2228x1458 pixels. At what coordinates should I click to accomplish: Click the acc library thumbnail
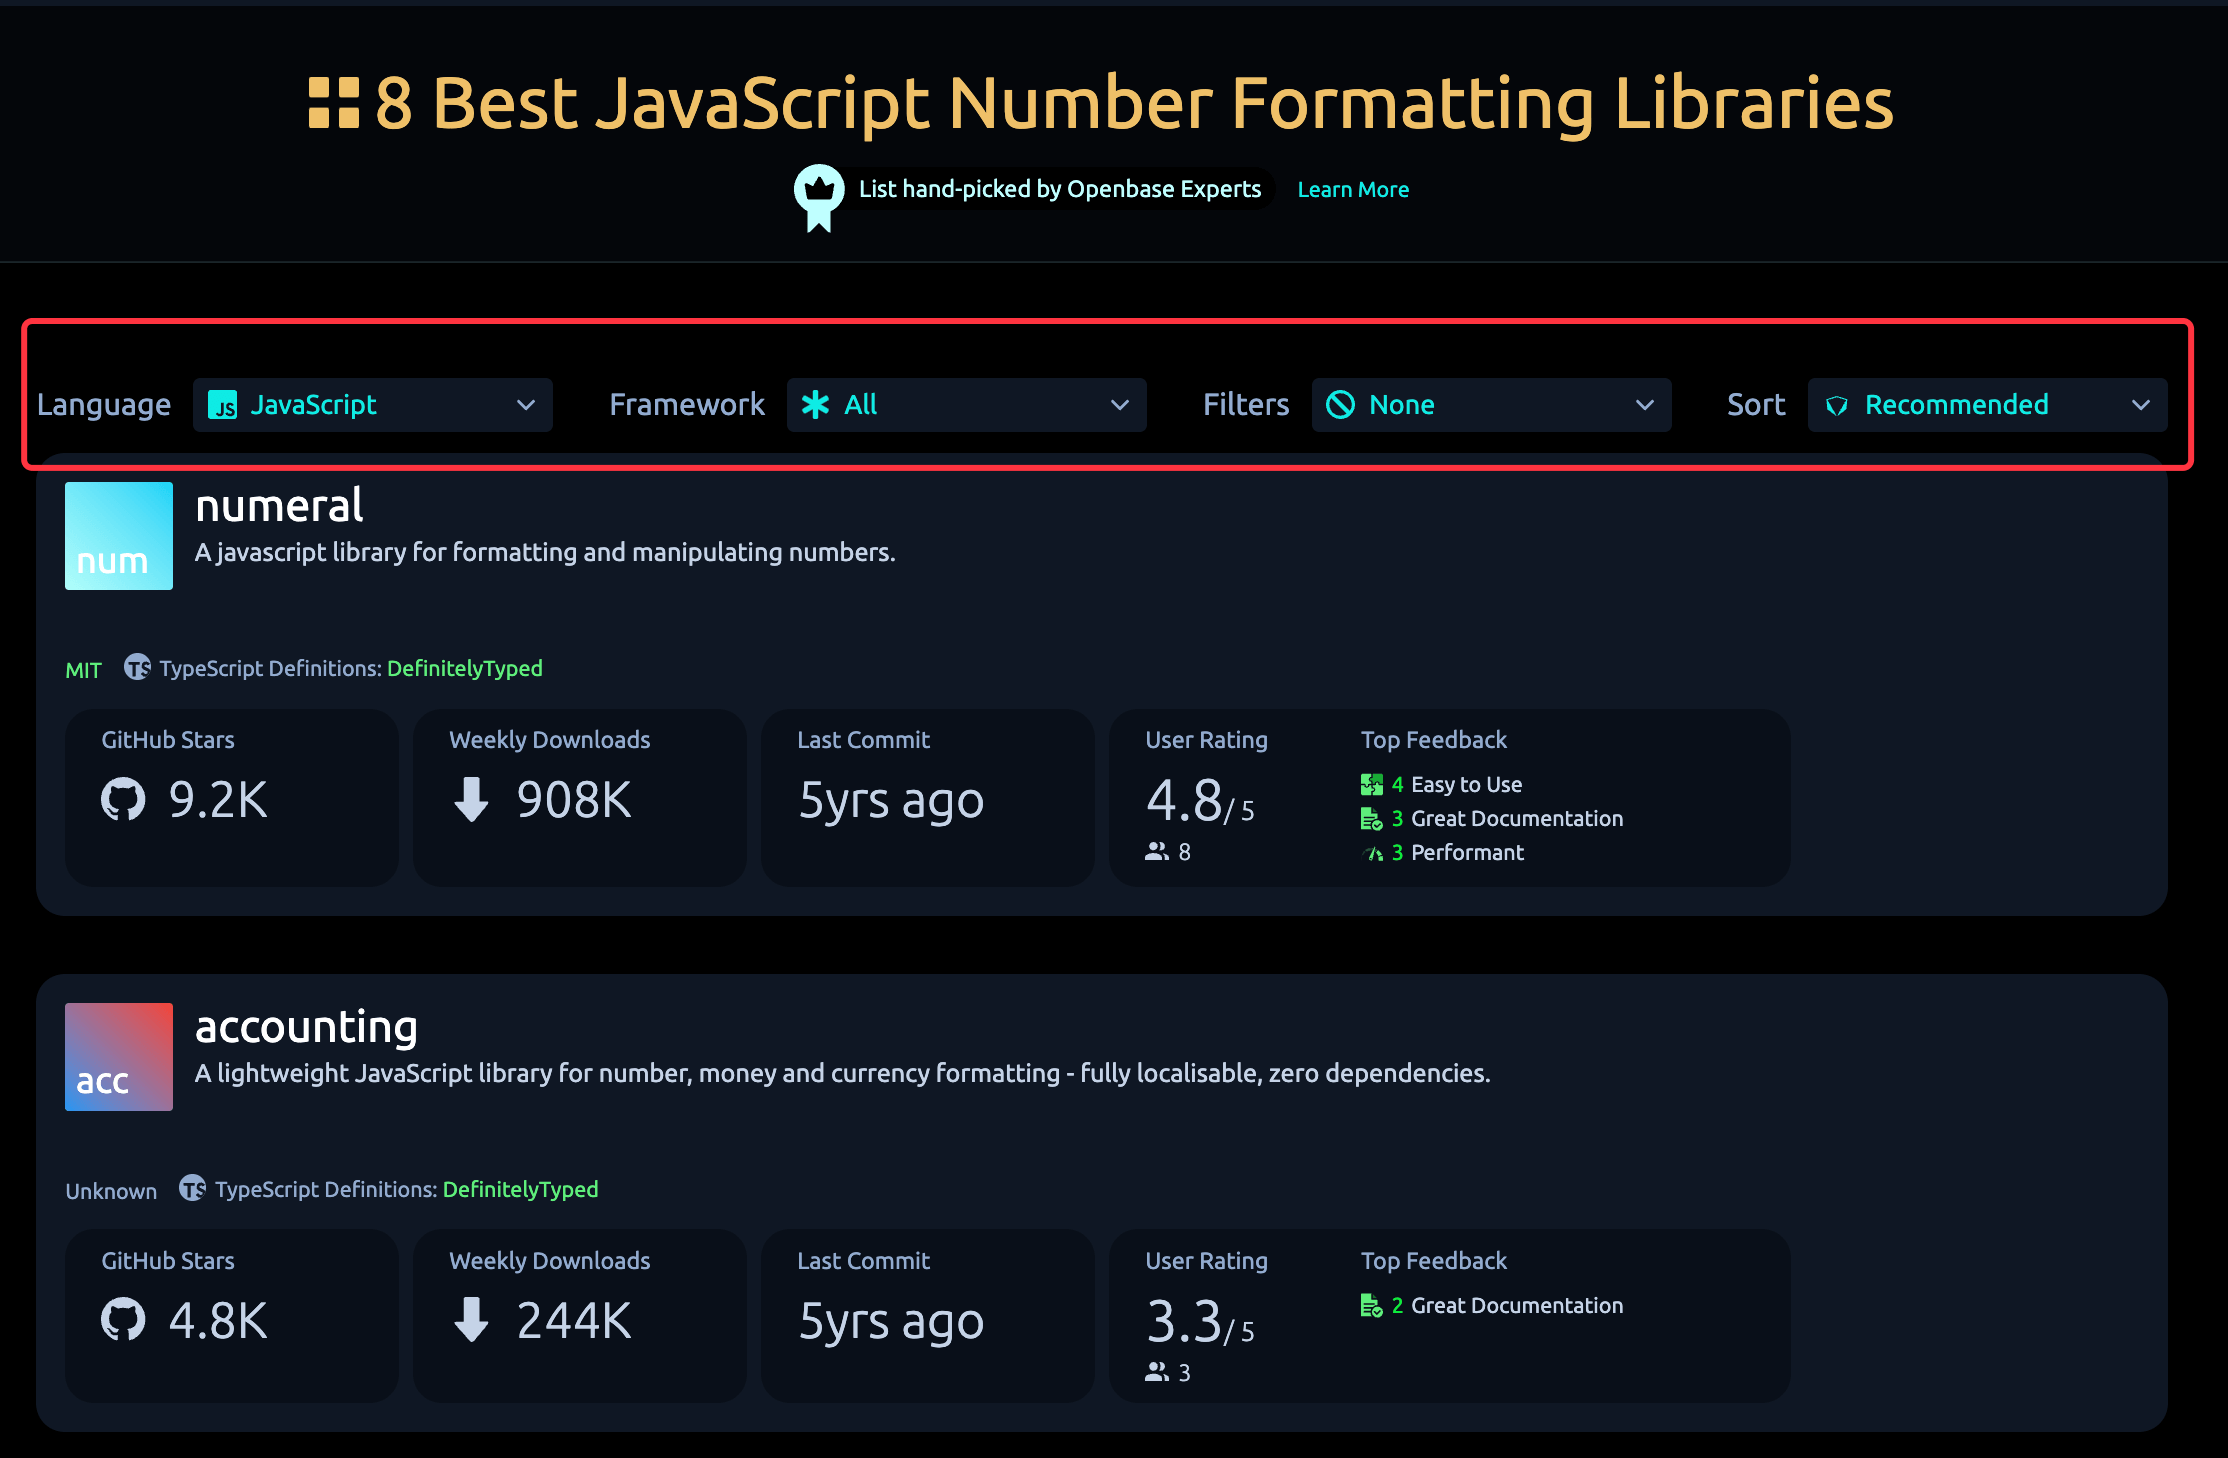pos(119,1057)
